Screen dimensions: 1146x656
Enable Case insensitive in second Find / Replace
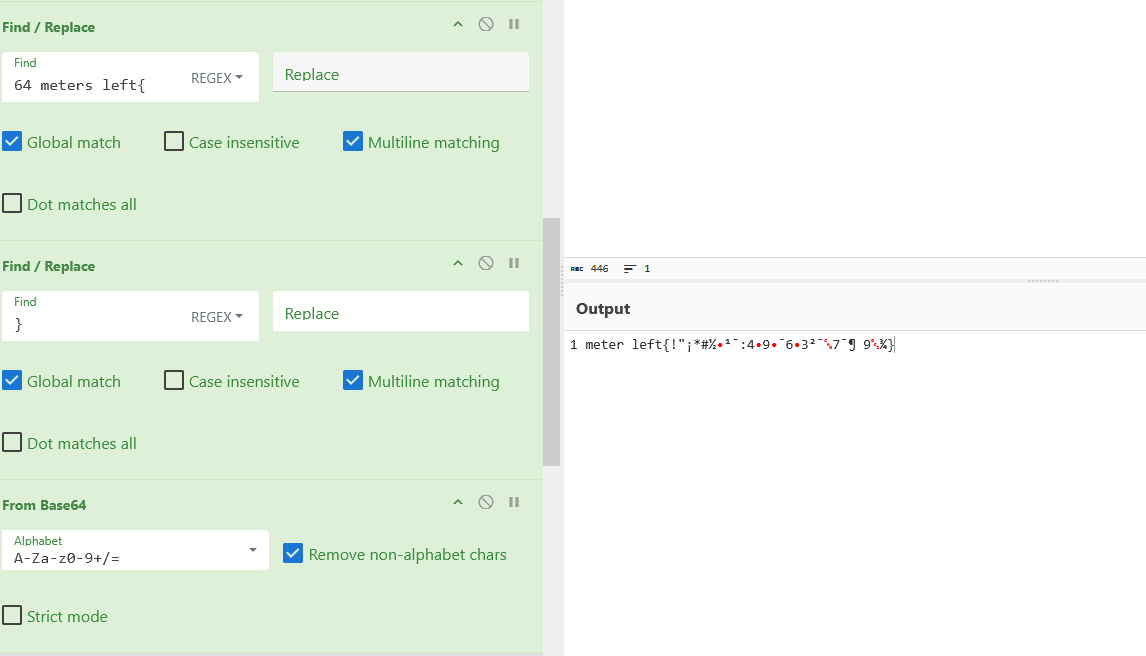click(174, 381)
